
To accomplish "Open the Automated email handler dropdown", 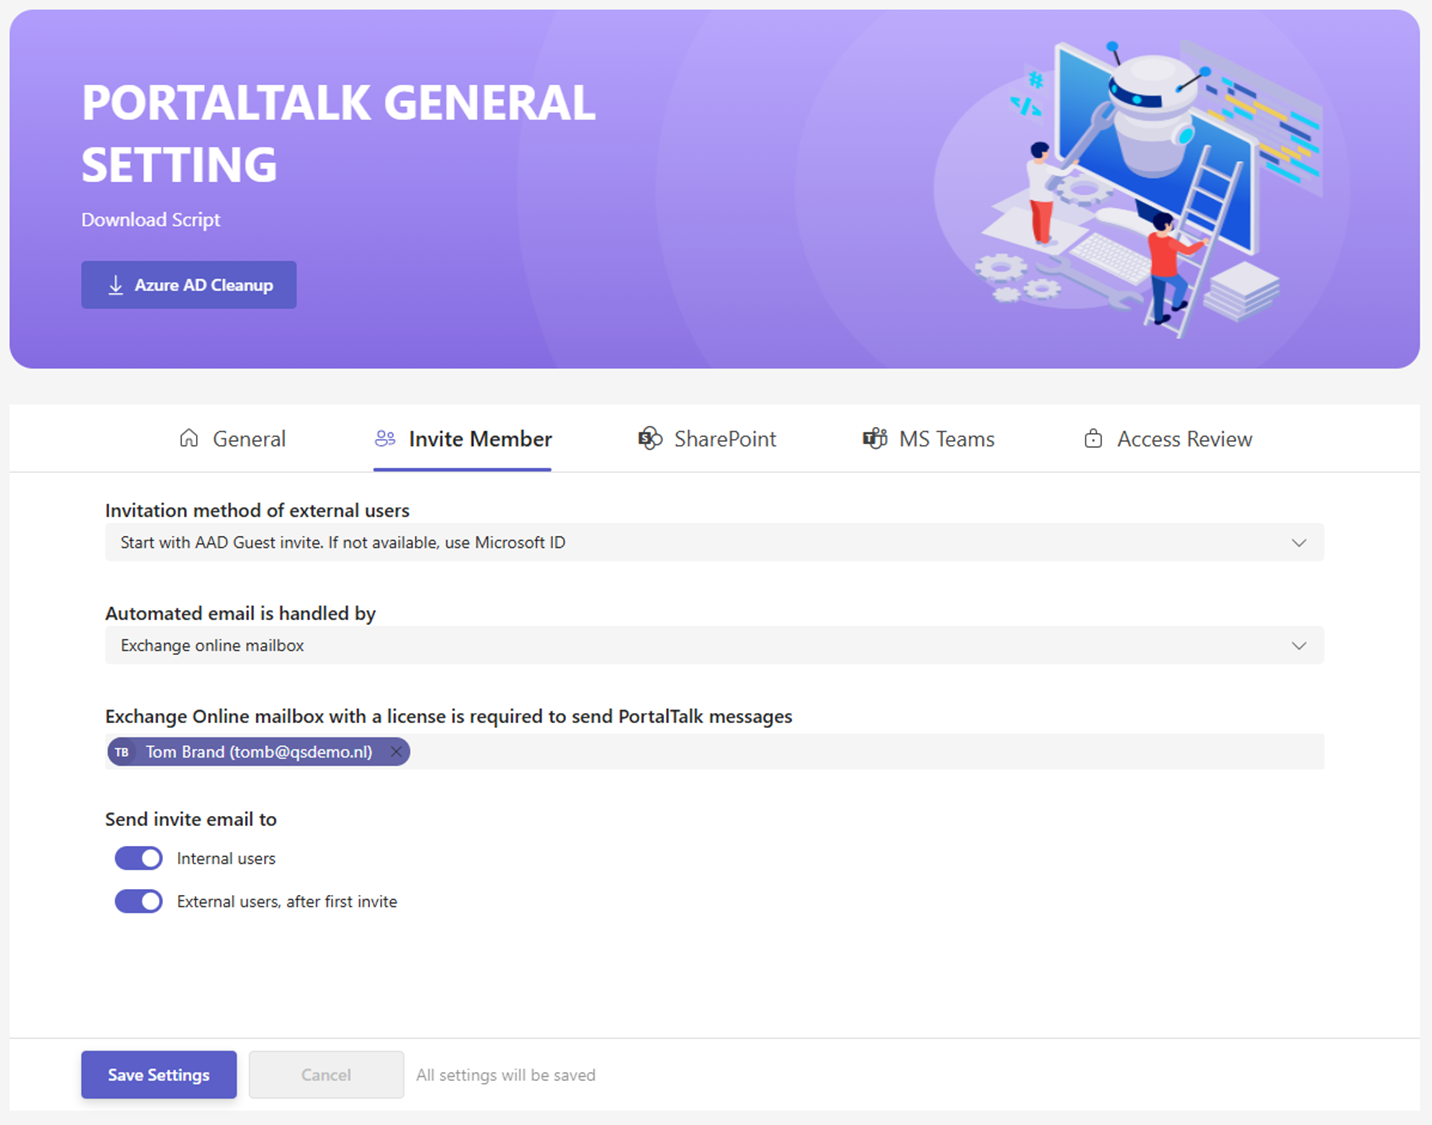I will [713, 646].
